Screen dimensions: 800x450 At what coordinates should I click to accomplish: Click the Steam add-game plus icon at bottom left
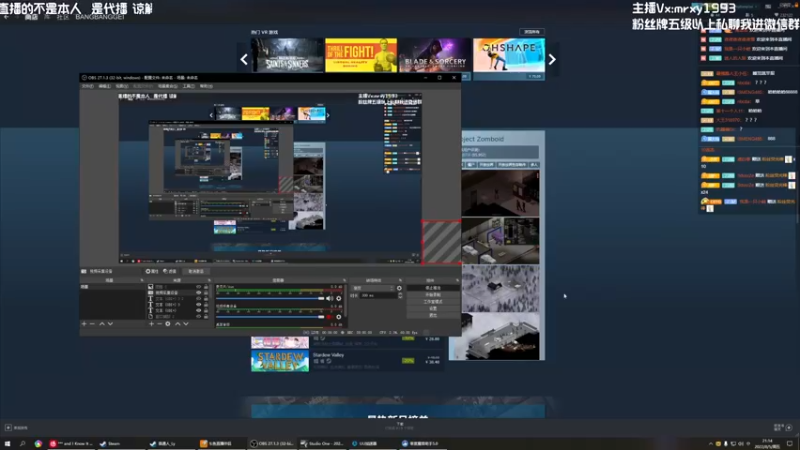[x=8, y=428]
